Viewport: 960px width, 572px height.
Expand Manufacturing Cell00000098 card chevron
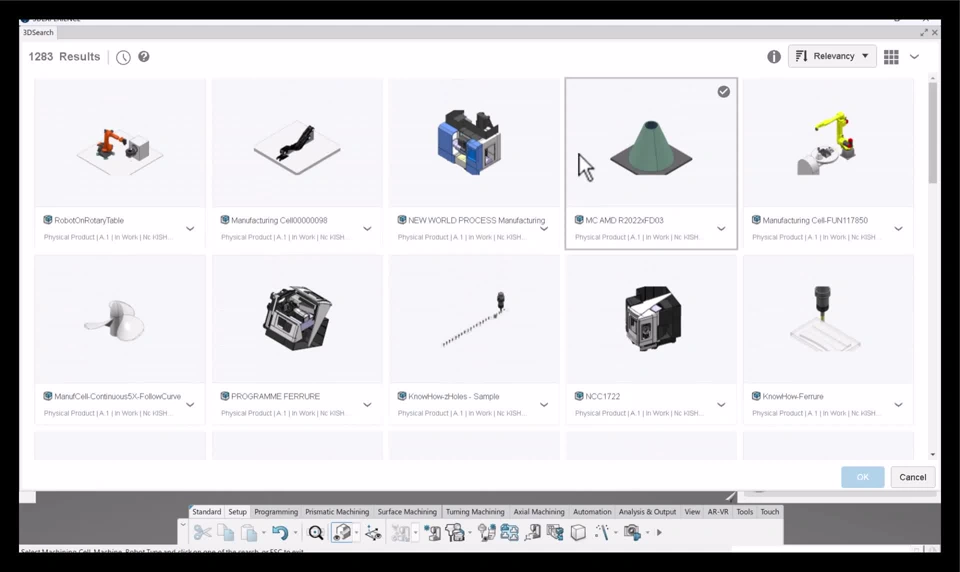[x=367, y=229]
